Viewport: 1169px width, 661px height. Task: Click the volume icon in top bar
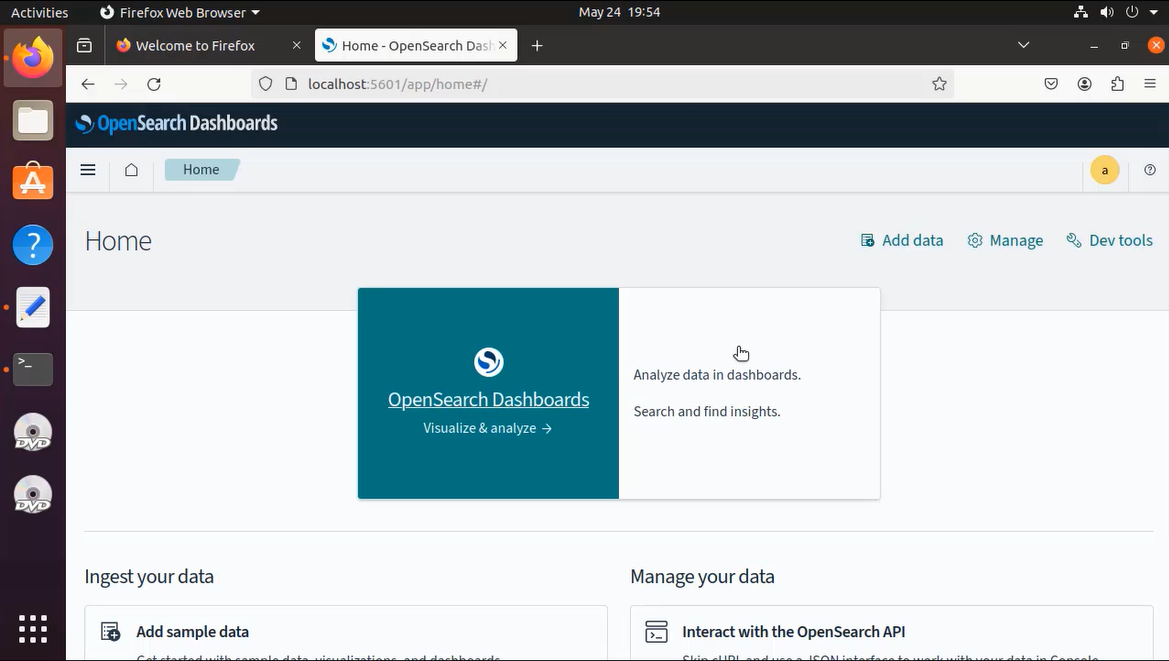point(1107,13)
